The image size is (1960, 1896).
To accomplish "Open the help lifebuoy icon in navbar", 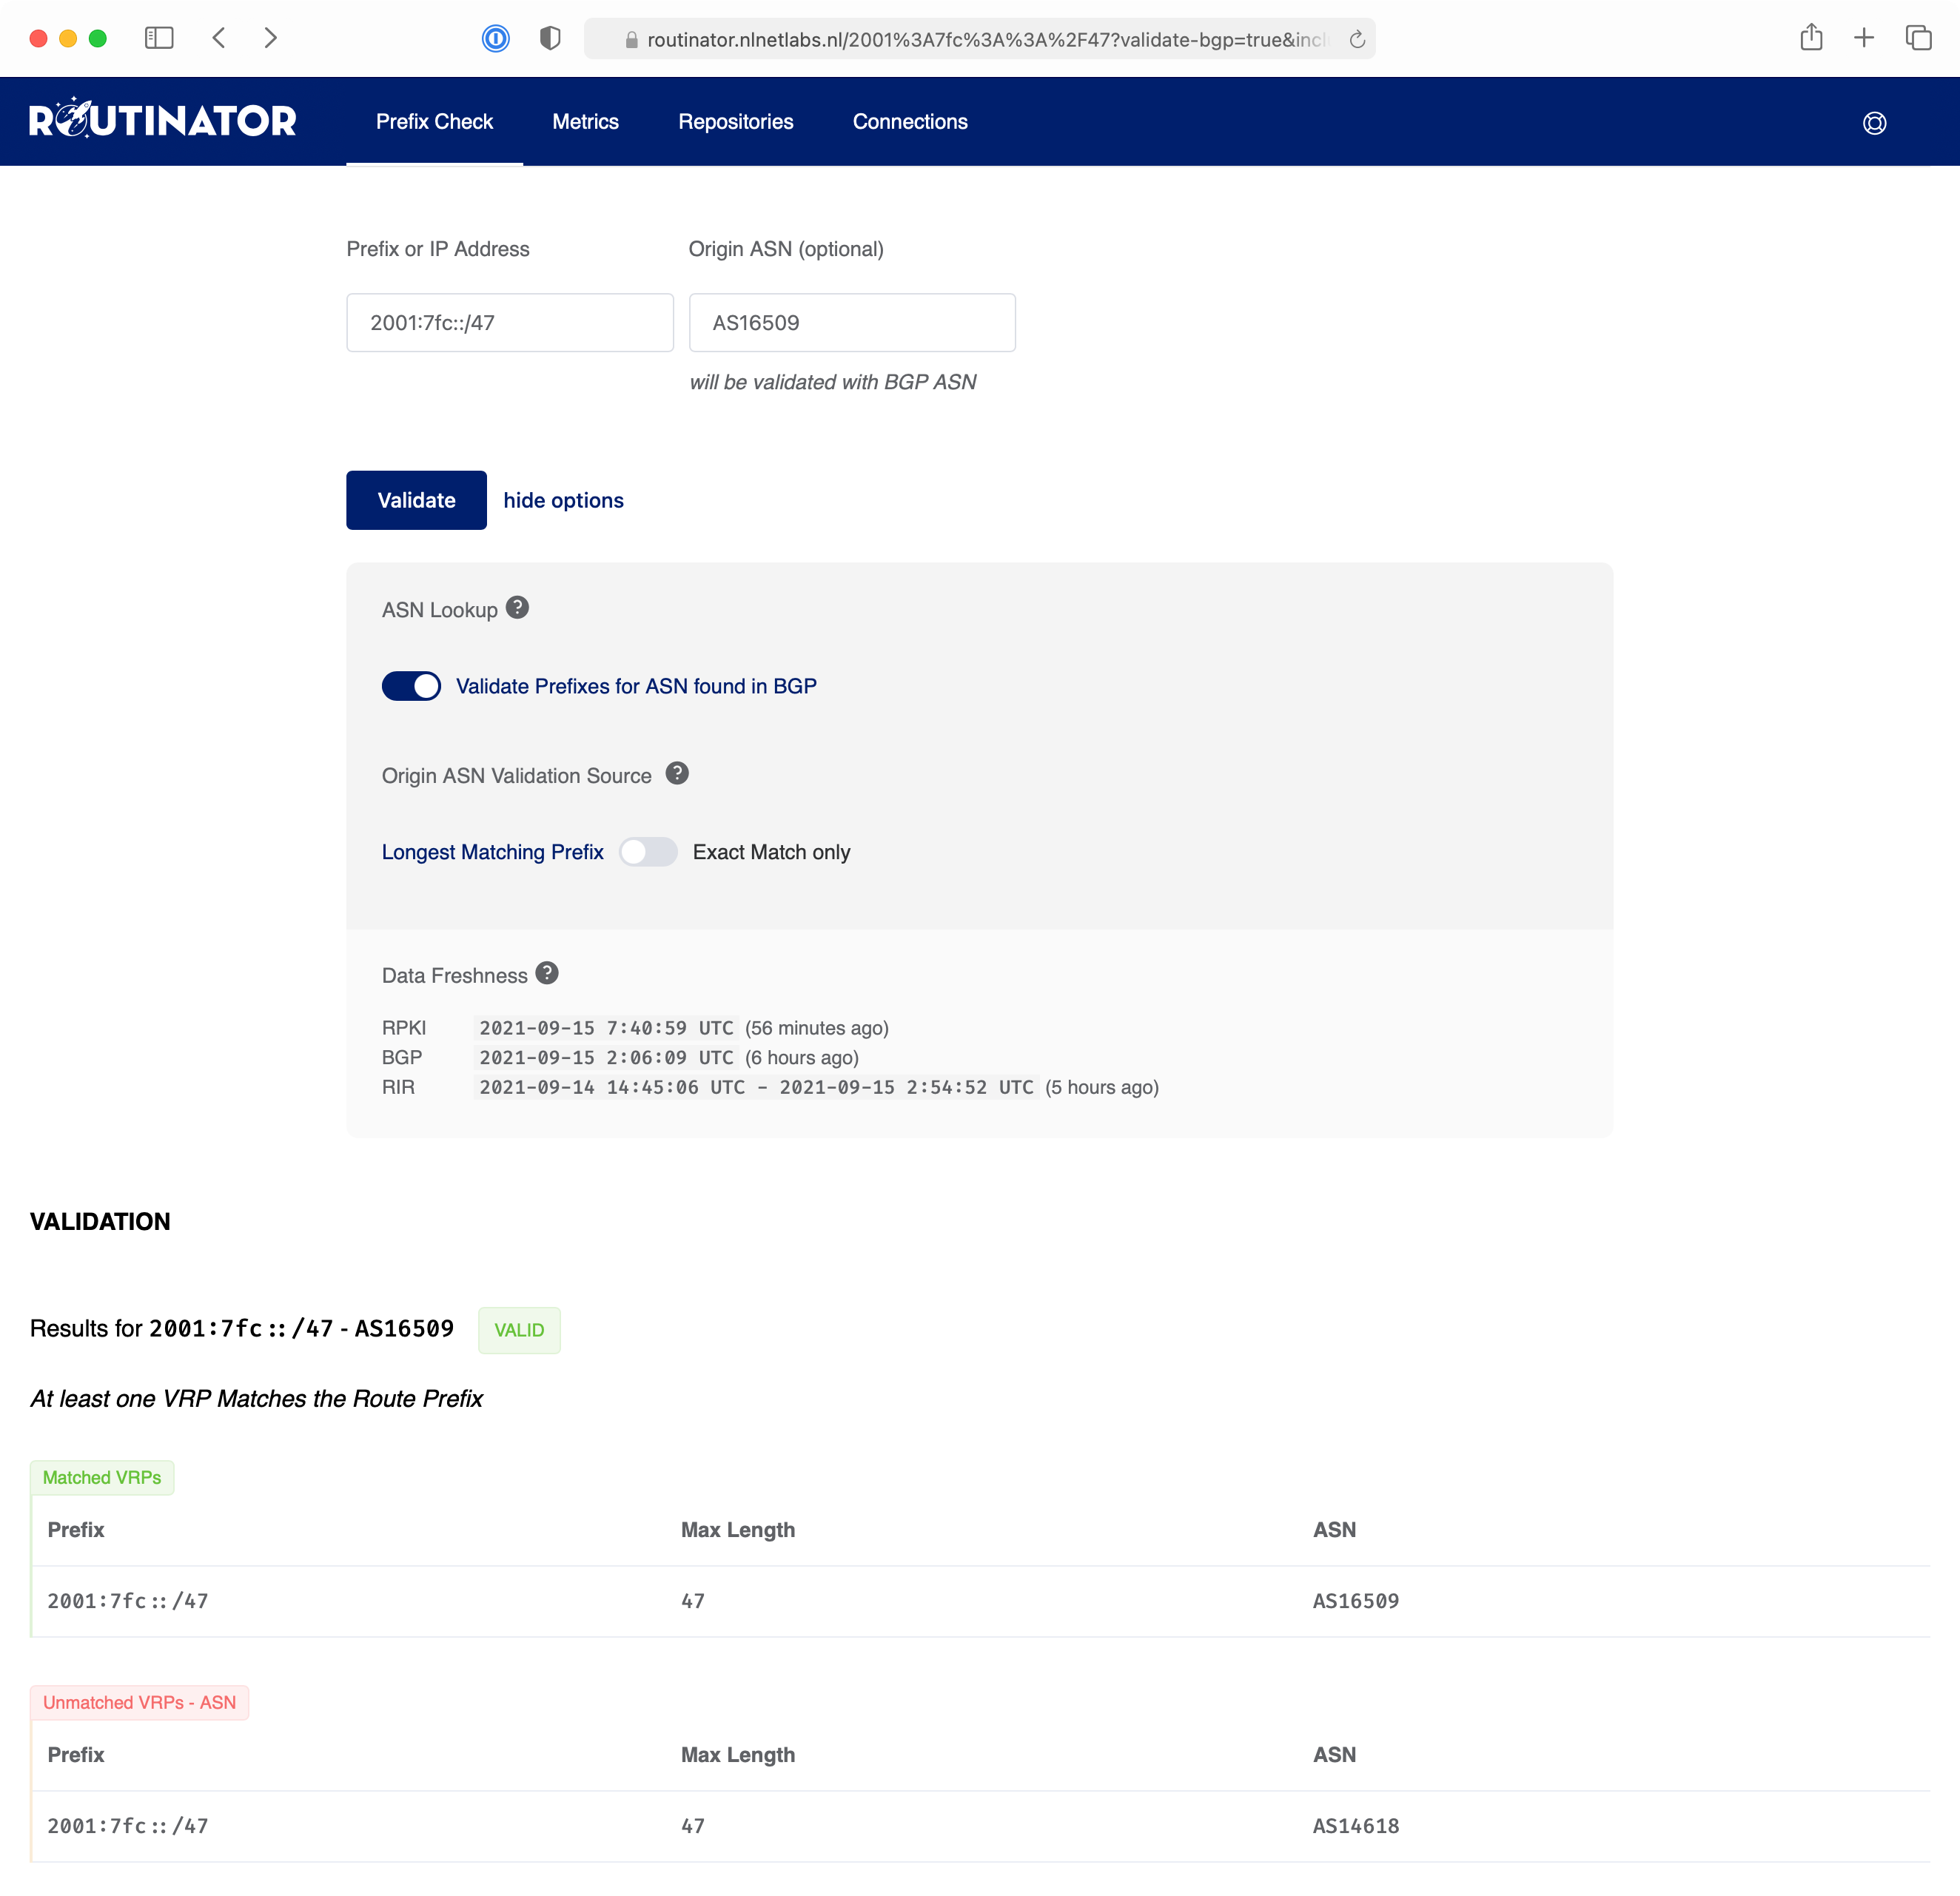I will tap(1875, 122).
